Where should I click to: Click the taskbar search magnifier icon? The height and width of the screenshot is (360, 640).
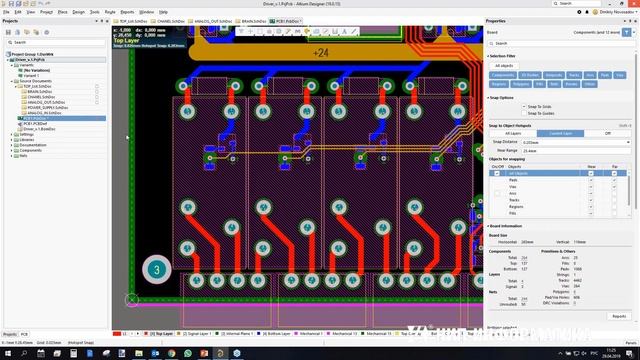click(x=24, y=353)
